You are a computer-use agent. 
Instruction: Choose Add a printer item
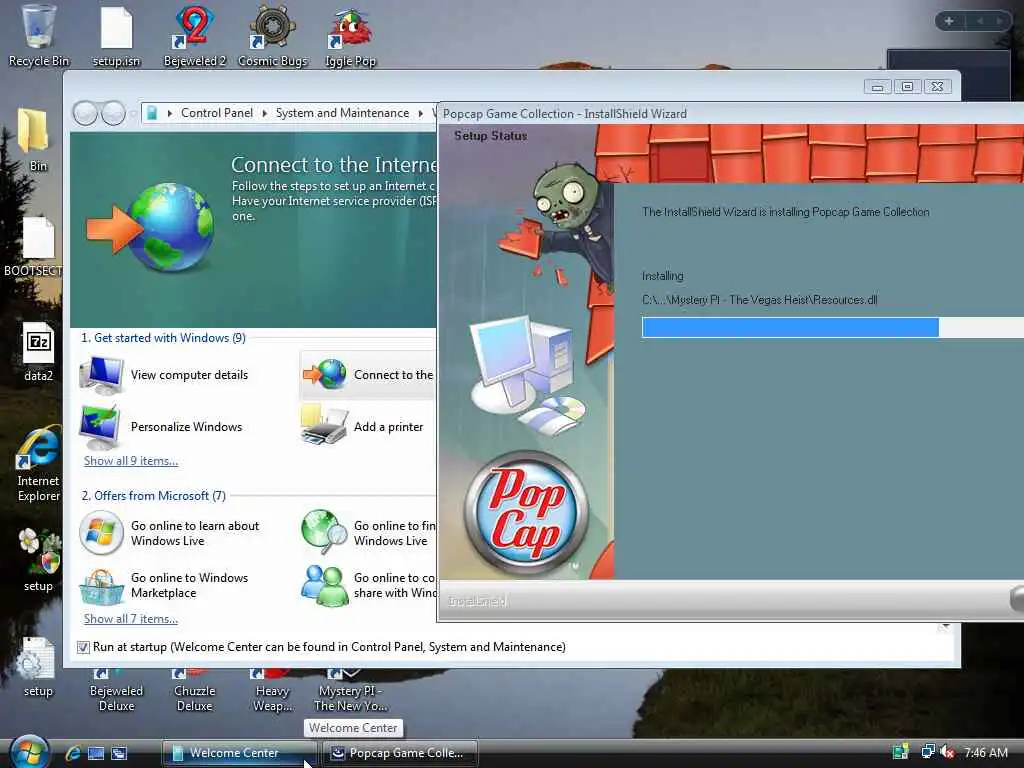[362, 426]
